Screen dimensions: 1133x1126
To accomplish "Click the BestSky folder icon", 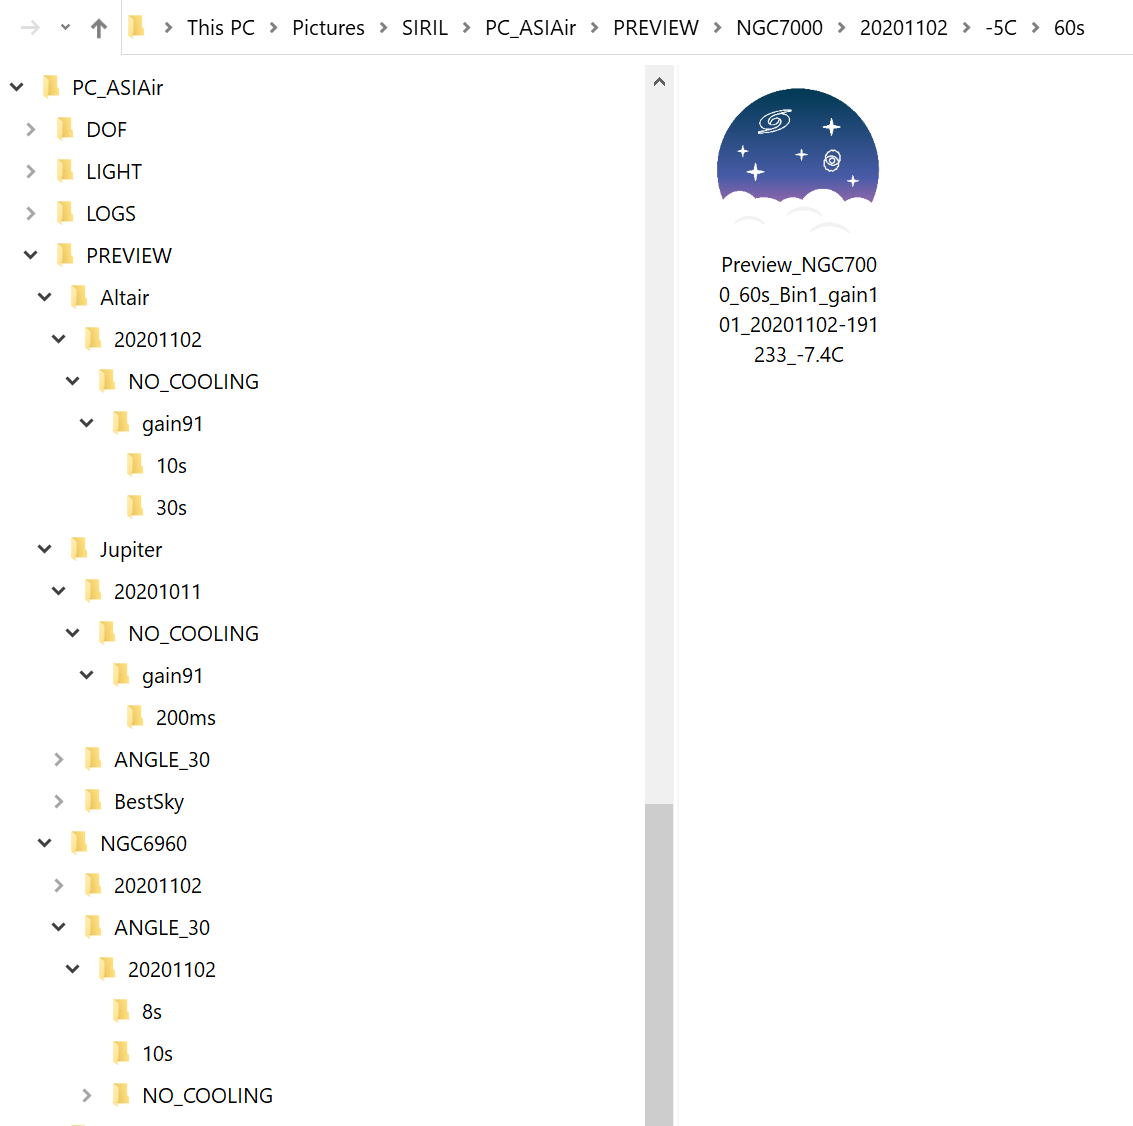I will [93, 801].
